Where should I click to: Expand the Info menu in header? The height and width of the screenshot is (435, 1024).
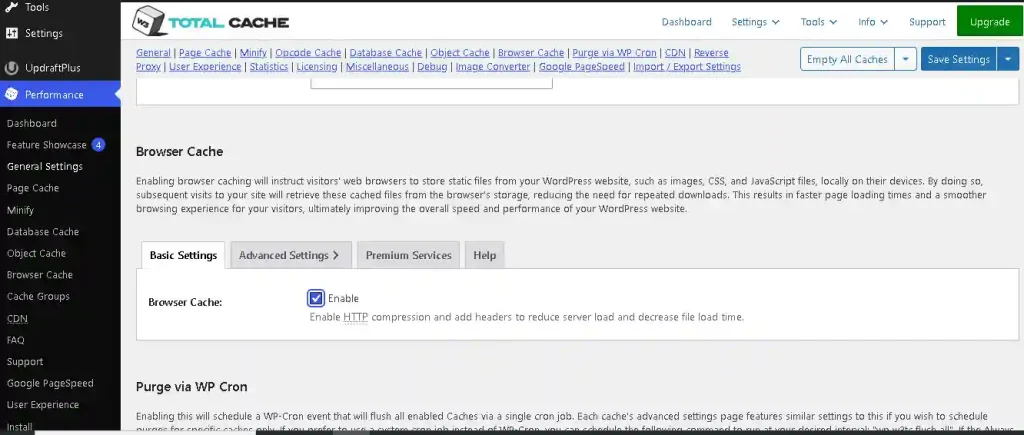(x=872, y=22)
